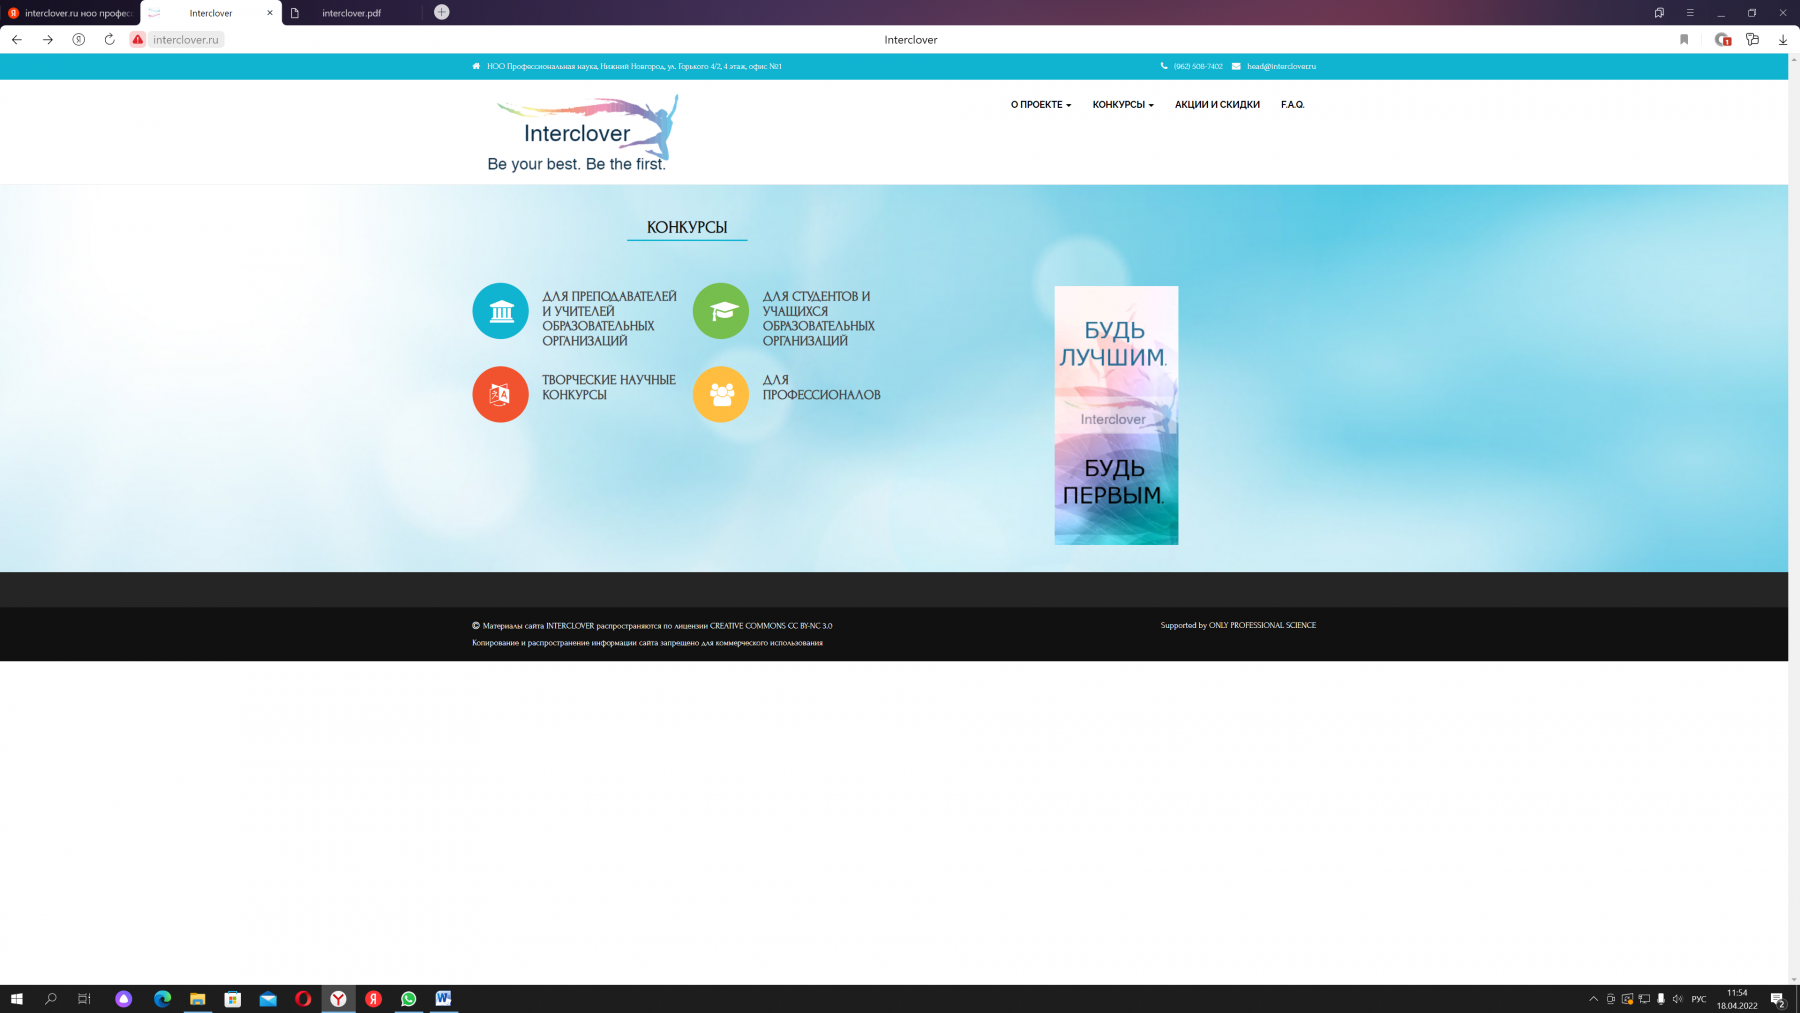Open the browser downloads icon
1800x1013 pixels.
1782,40
